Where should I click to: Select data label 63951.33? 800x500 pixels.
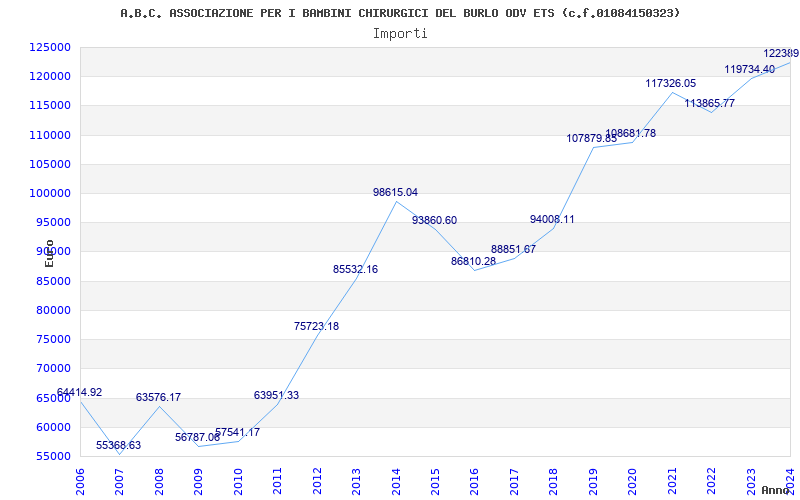pos(277,395)
